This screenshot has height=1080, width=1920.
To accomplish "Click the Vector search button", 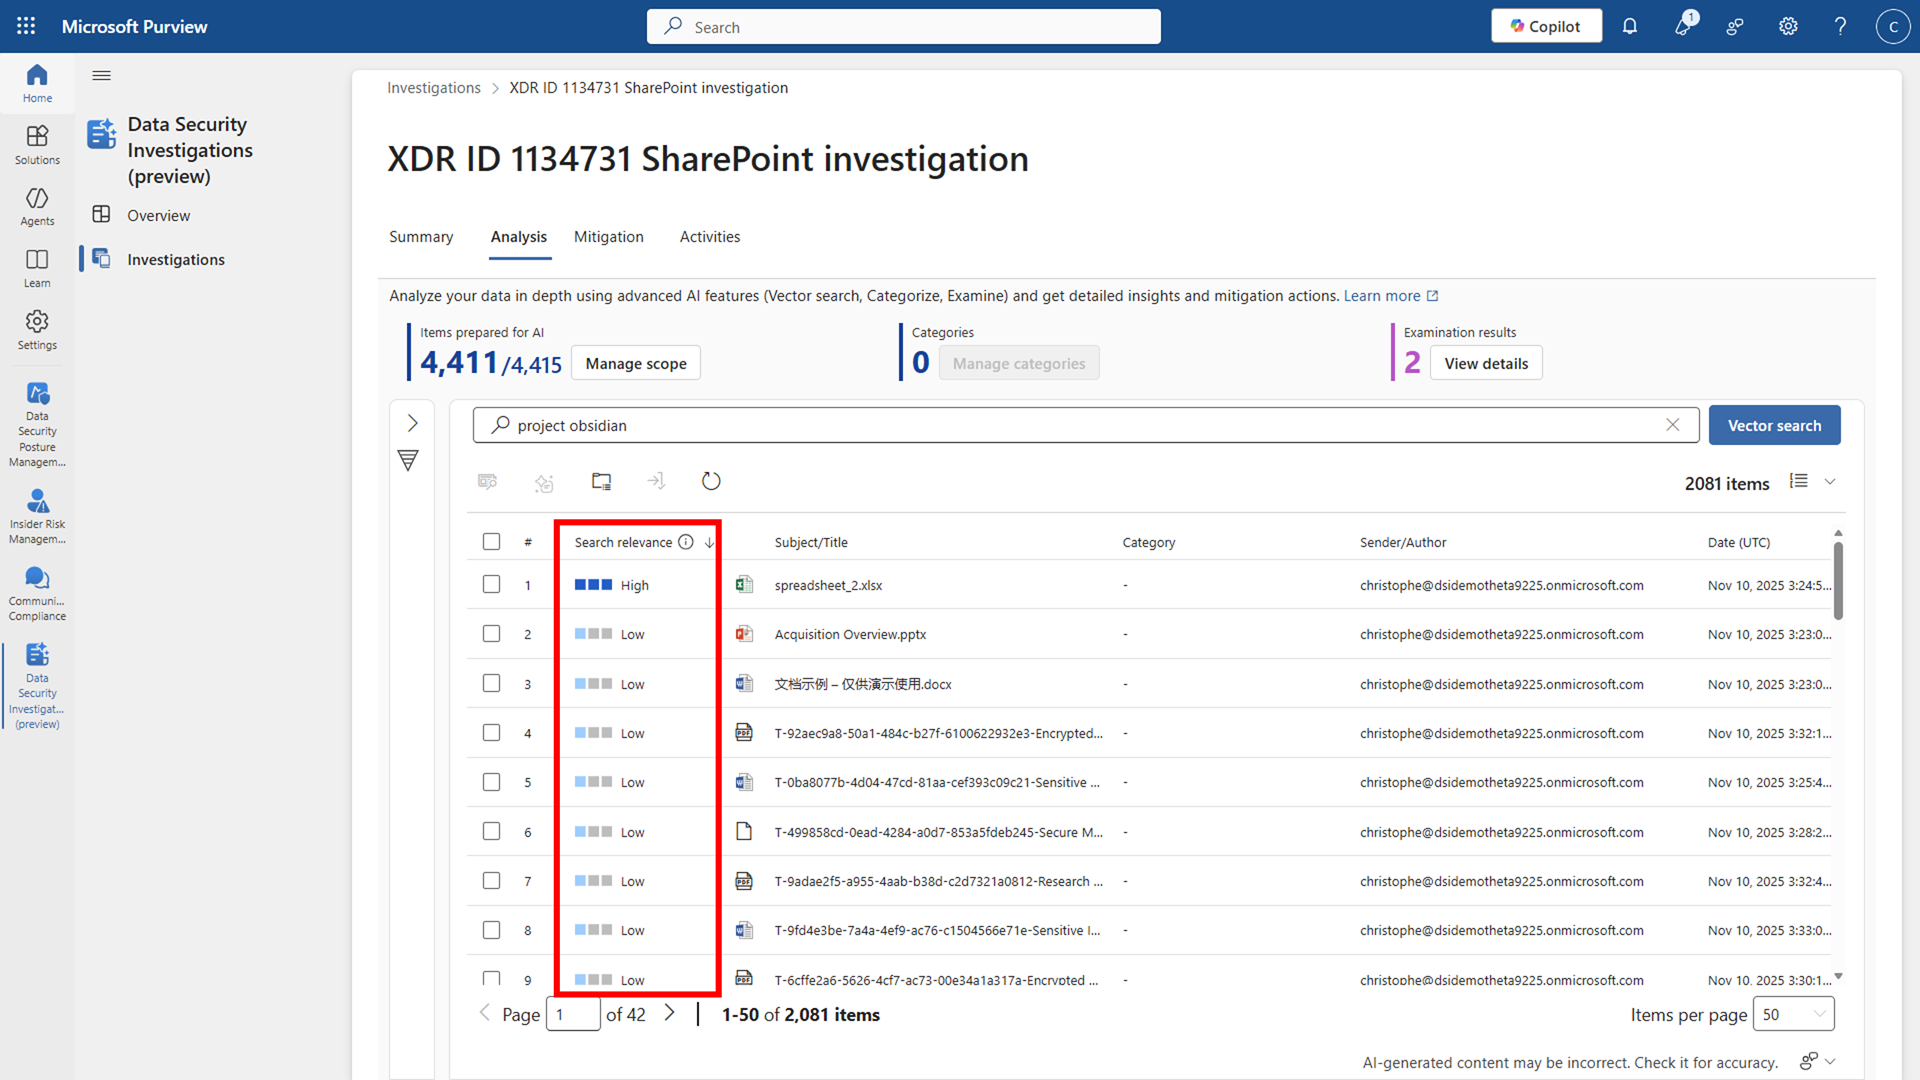I will pos(1774,425).
